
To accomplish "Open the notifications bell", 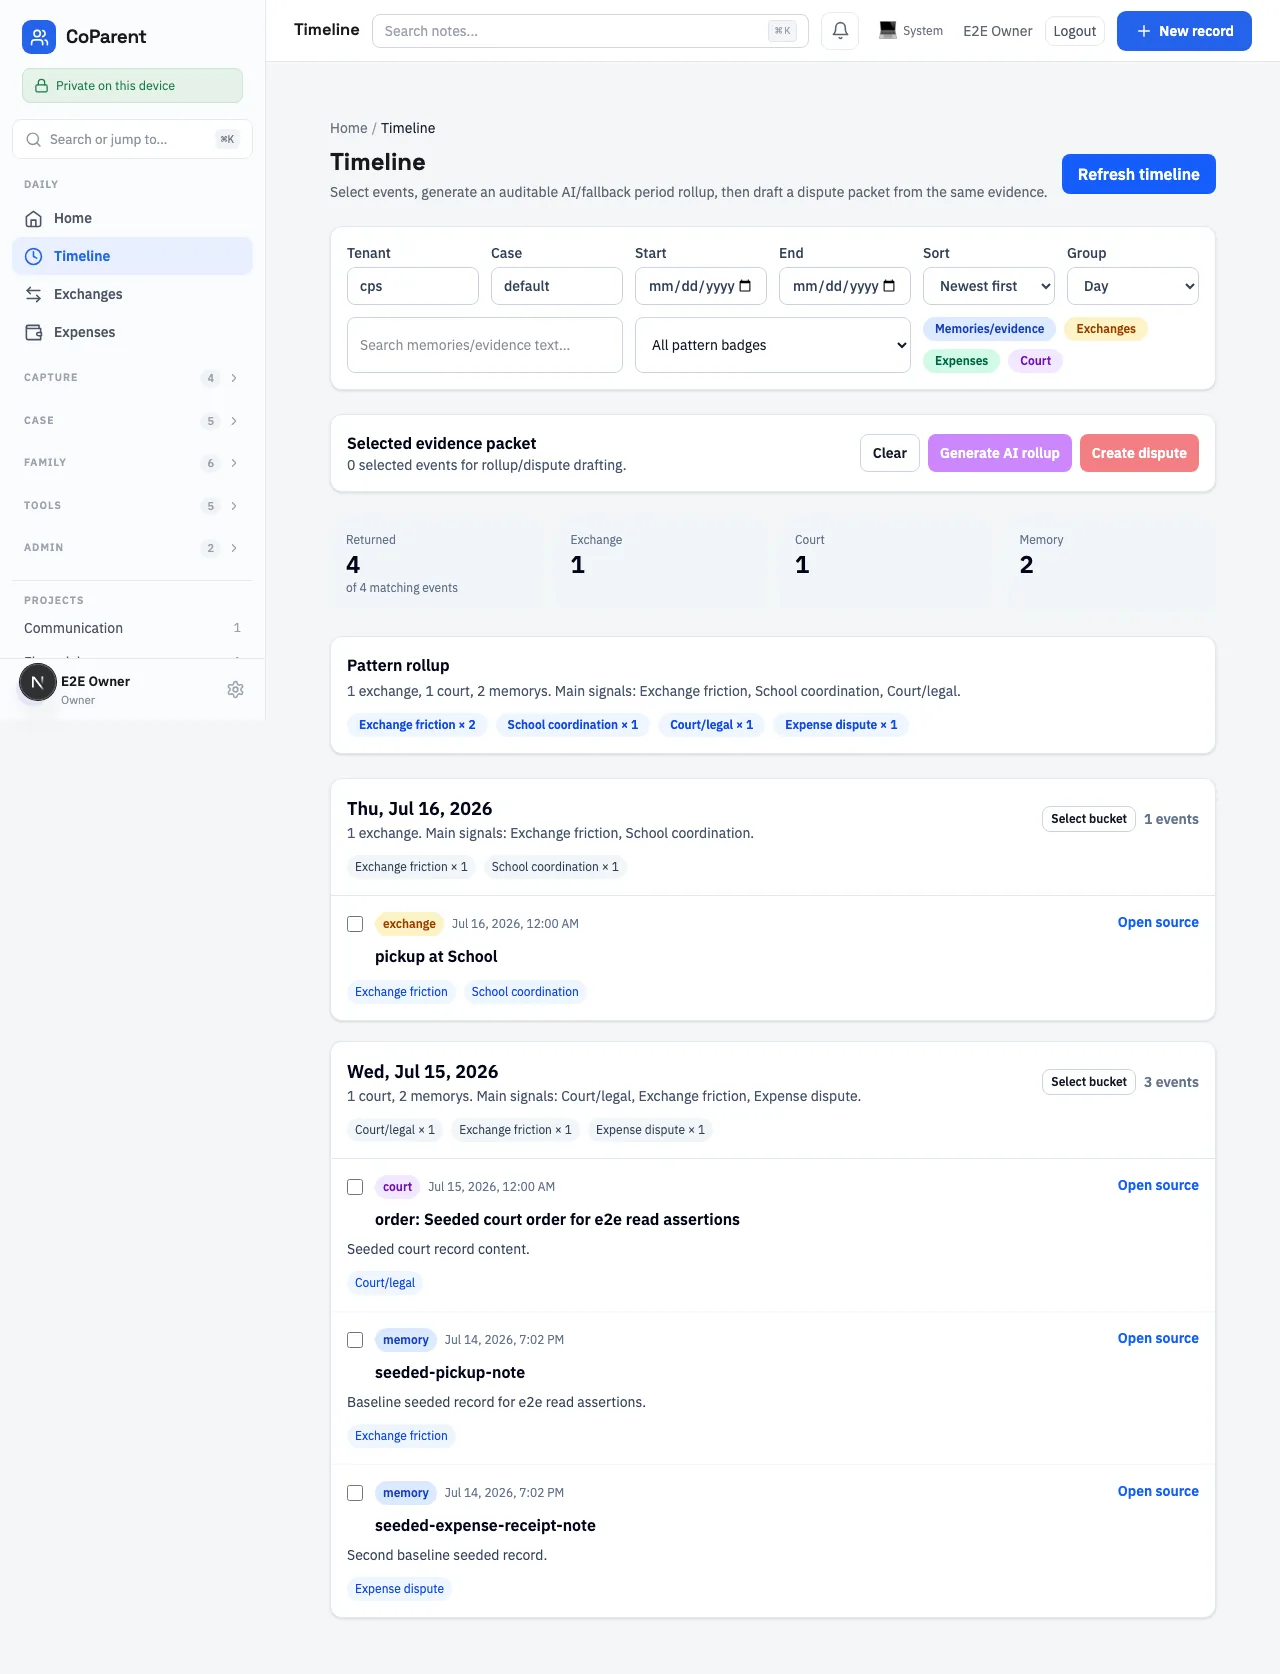I will coord(840,31).
